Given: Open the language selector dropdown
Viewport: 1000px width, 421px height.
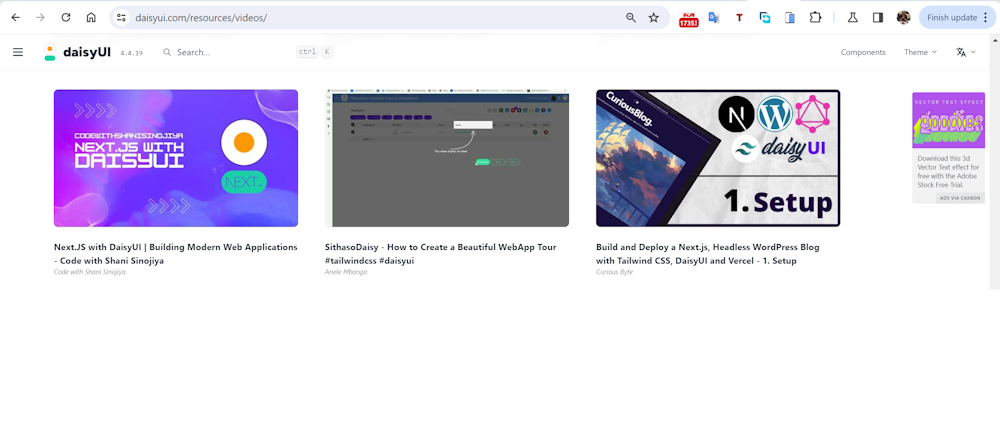Looking at the screenshot, I should click(x=966, y=52).
